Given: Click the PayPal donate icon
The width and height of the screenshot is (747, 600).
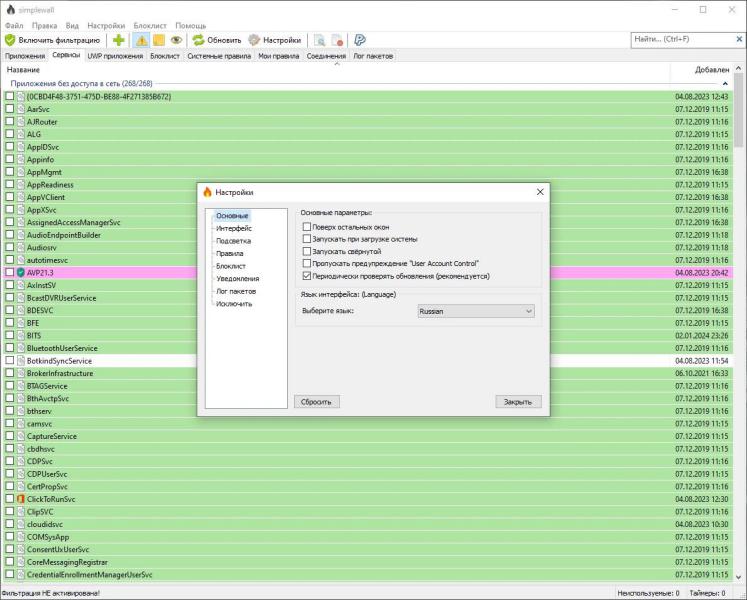Looking at the screenshot, I should 360,41.
